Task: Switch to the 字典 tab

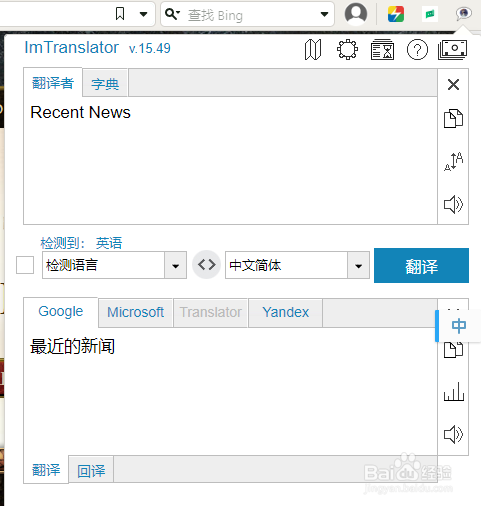Action: pos(105,84)
